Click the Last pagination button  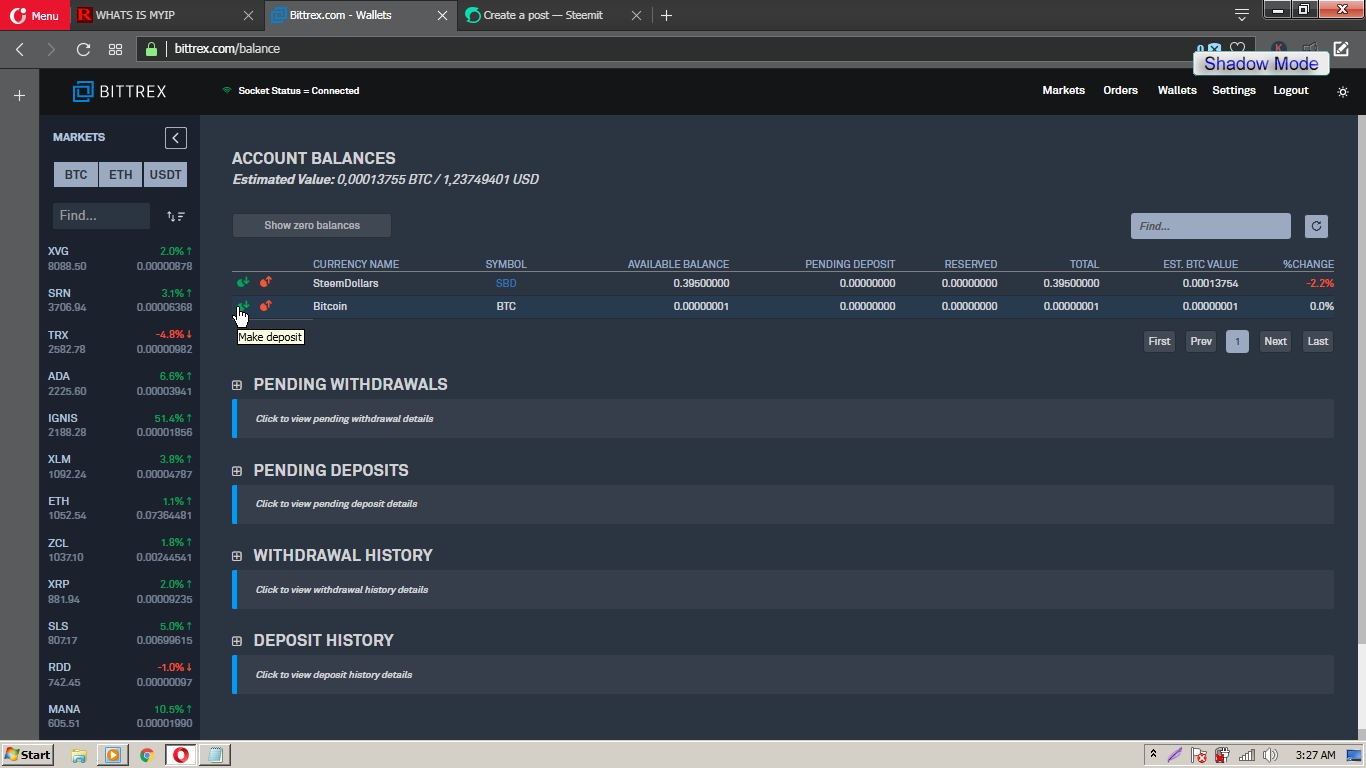(x=1318, y=342)
